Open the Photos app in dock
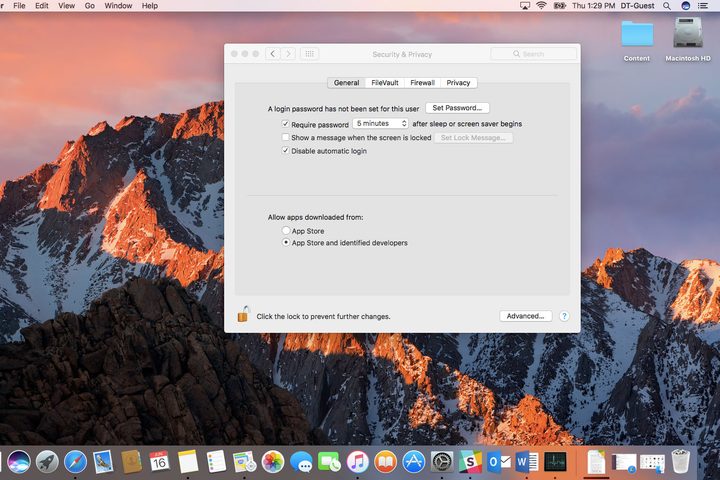This screenshot has height=480, width=720. click(273, 462)
